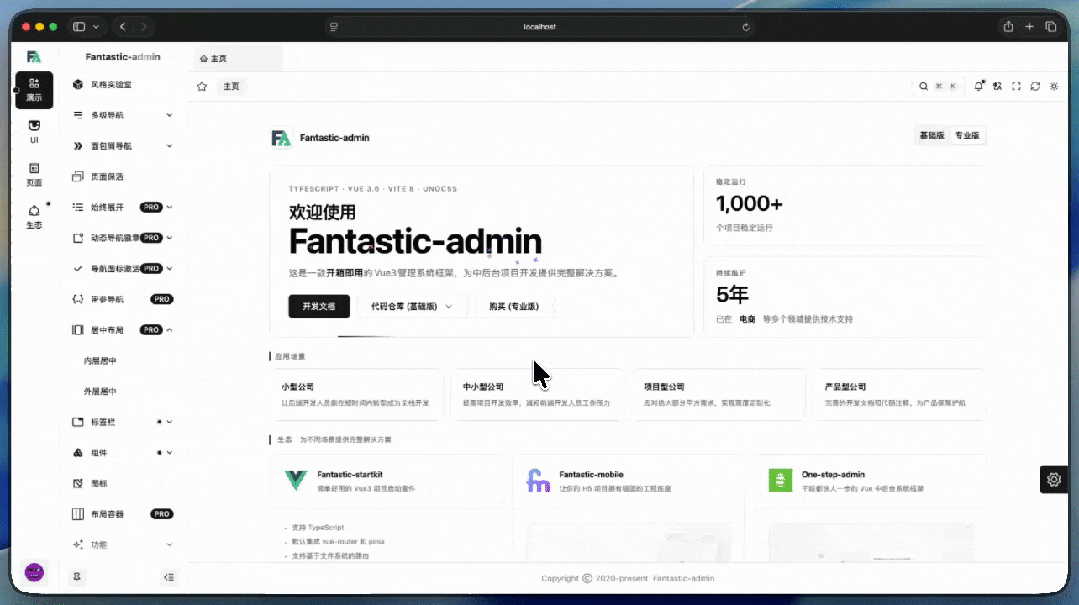The height and width of the screenshot is (605, 1079).
Task: Open the 代码仓库 (基础版) dropdown
Action: point(412,306)
